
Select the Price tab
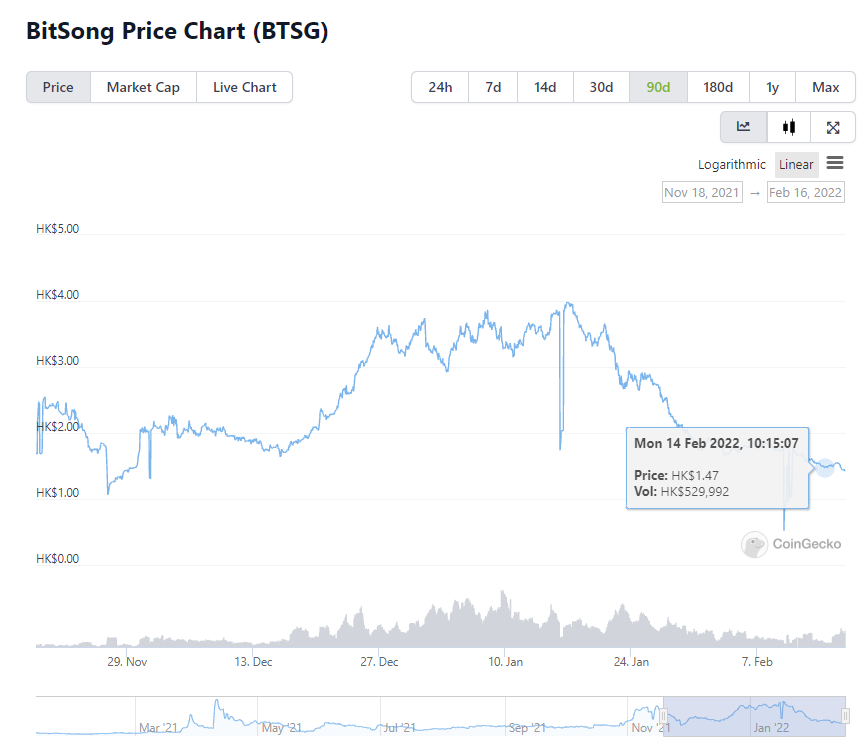click(x=58, y=87)
